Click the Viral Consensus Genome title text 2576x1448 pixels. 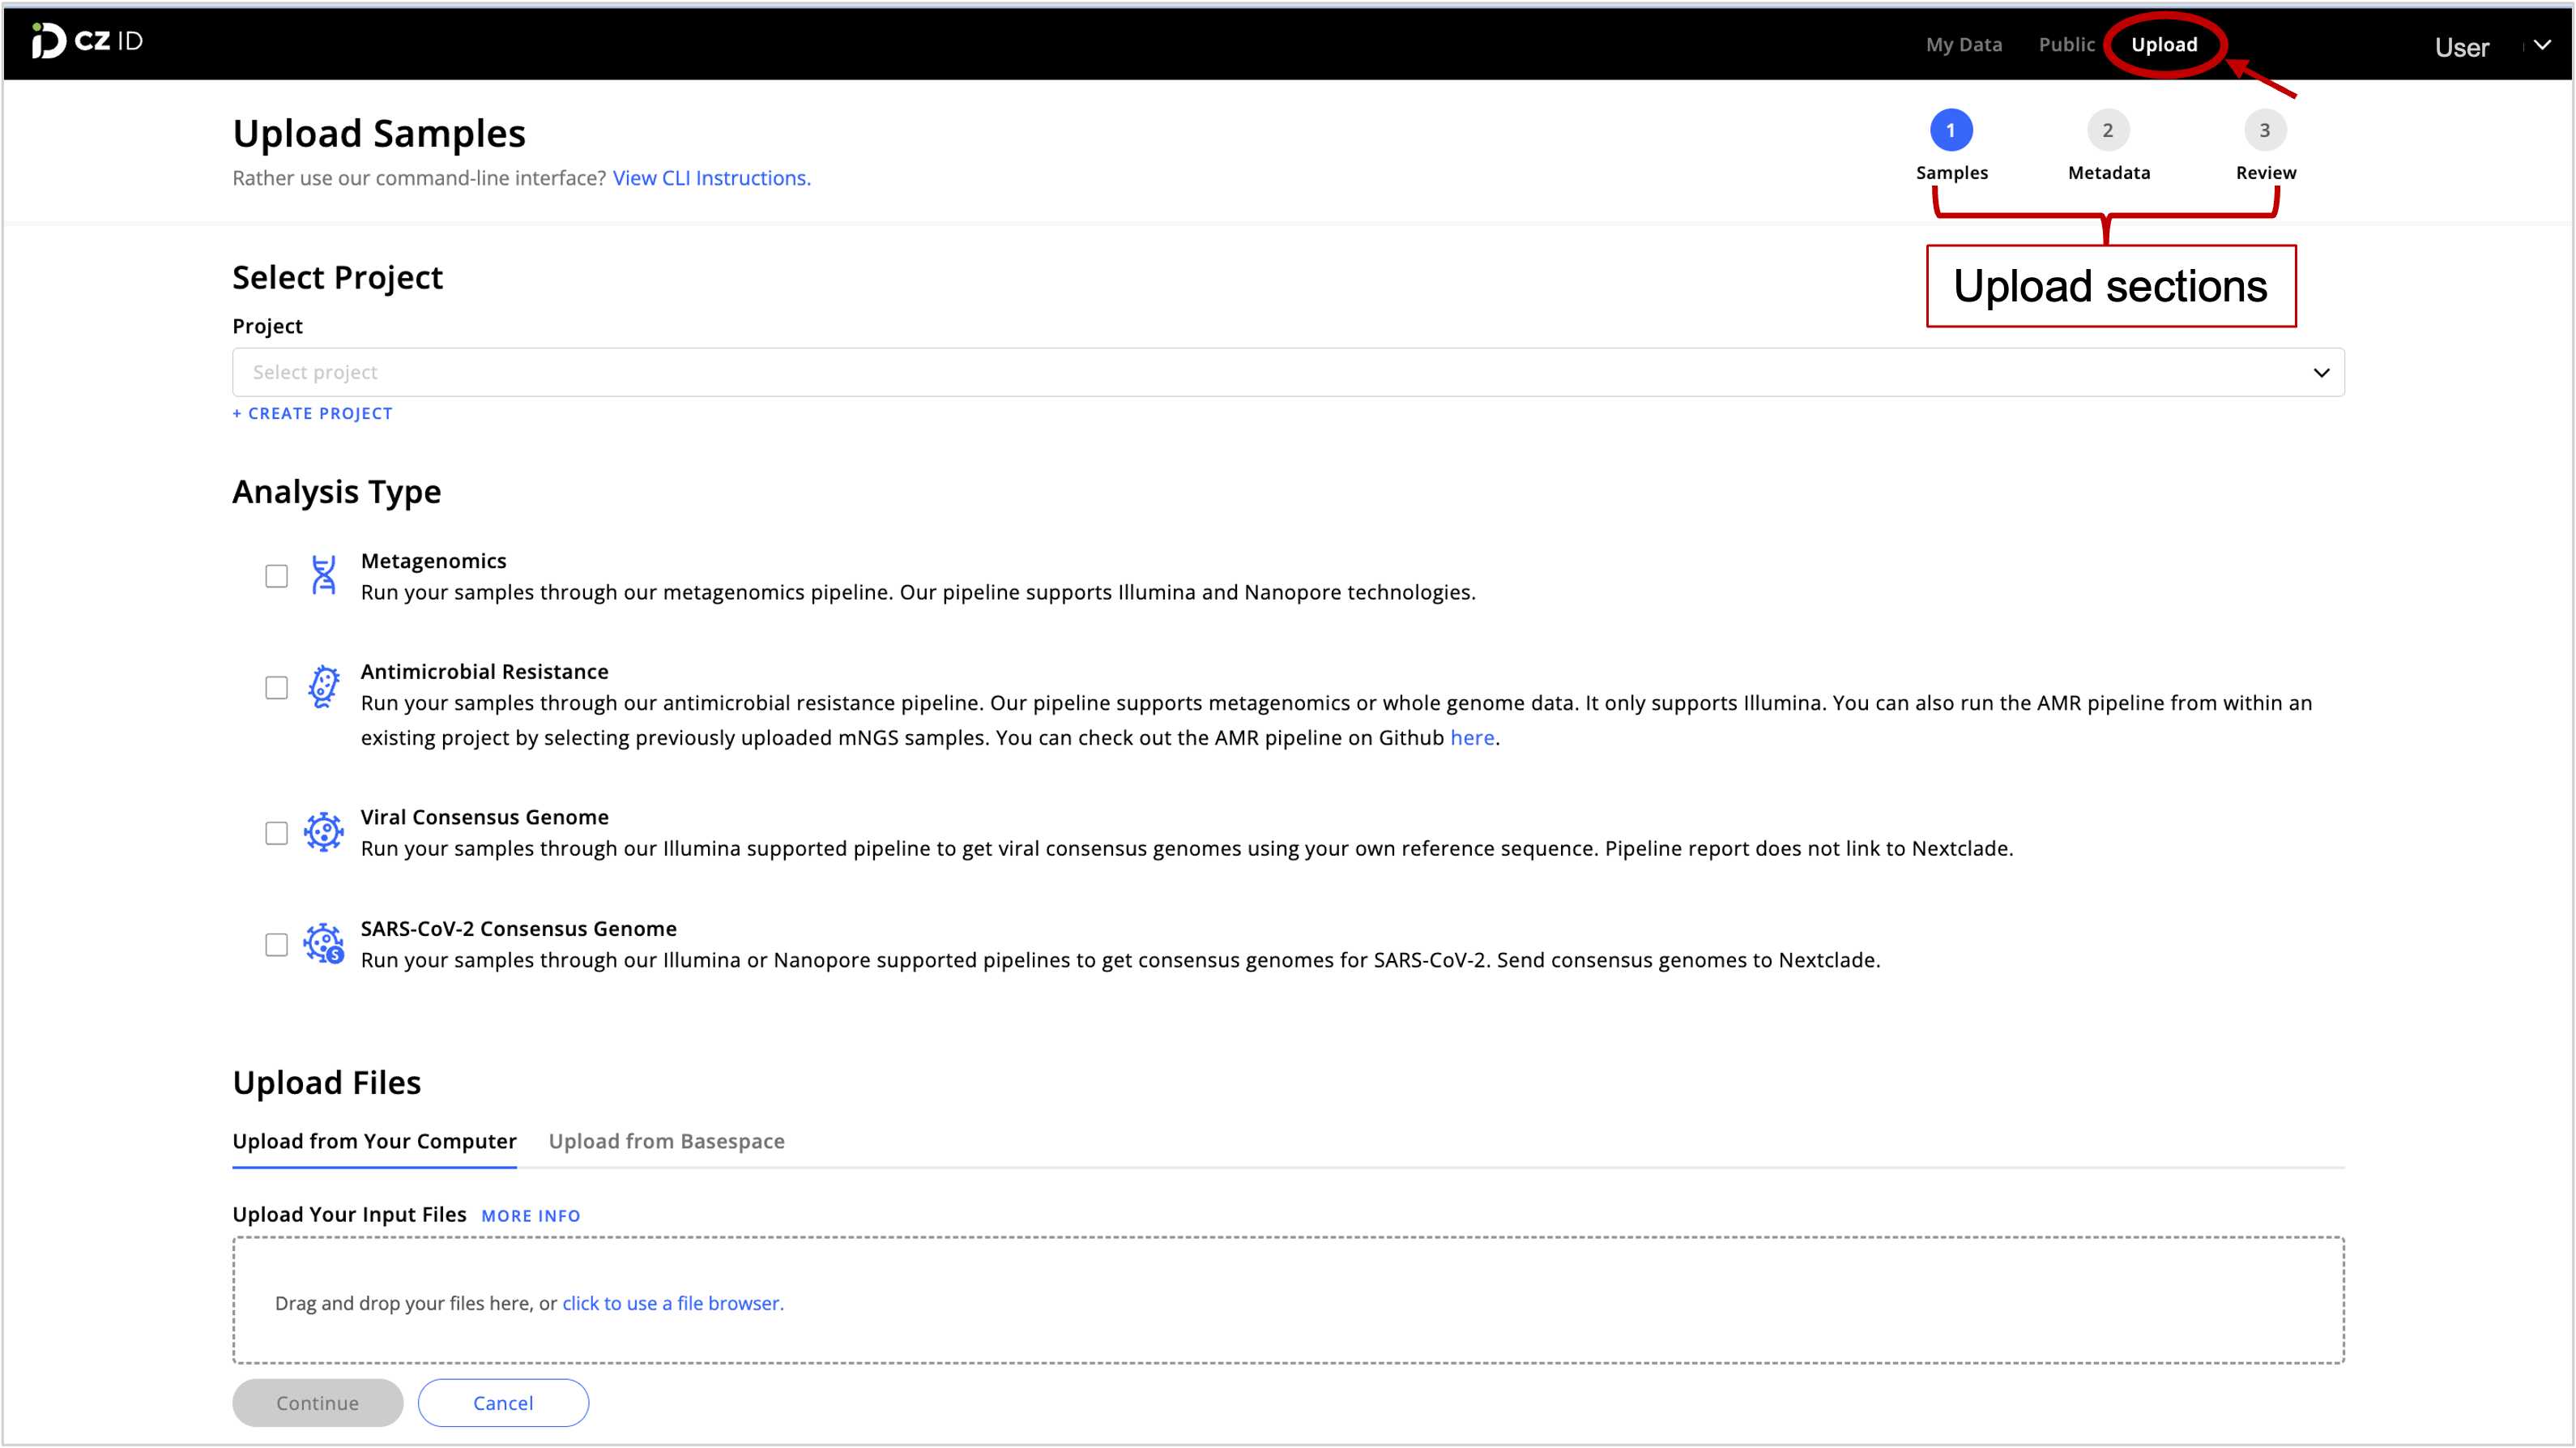point(484,817)
